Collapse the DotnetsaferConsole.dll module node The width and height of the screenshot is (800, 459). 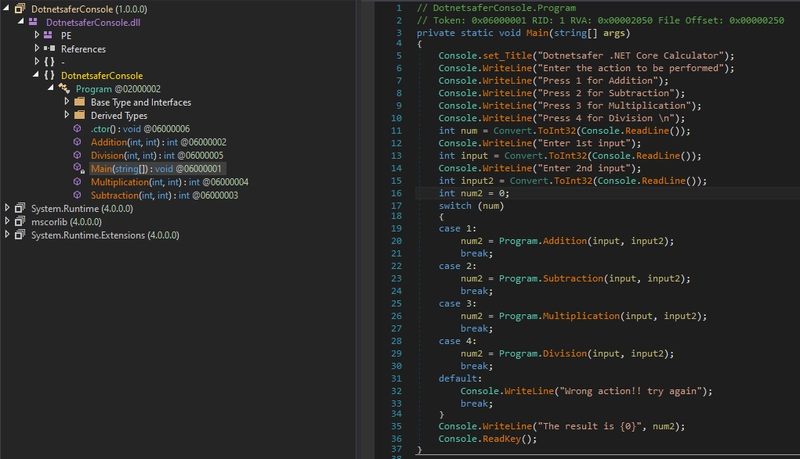click(21, 21)
